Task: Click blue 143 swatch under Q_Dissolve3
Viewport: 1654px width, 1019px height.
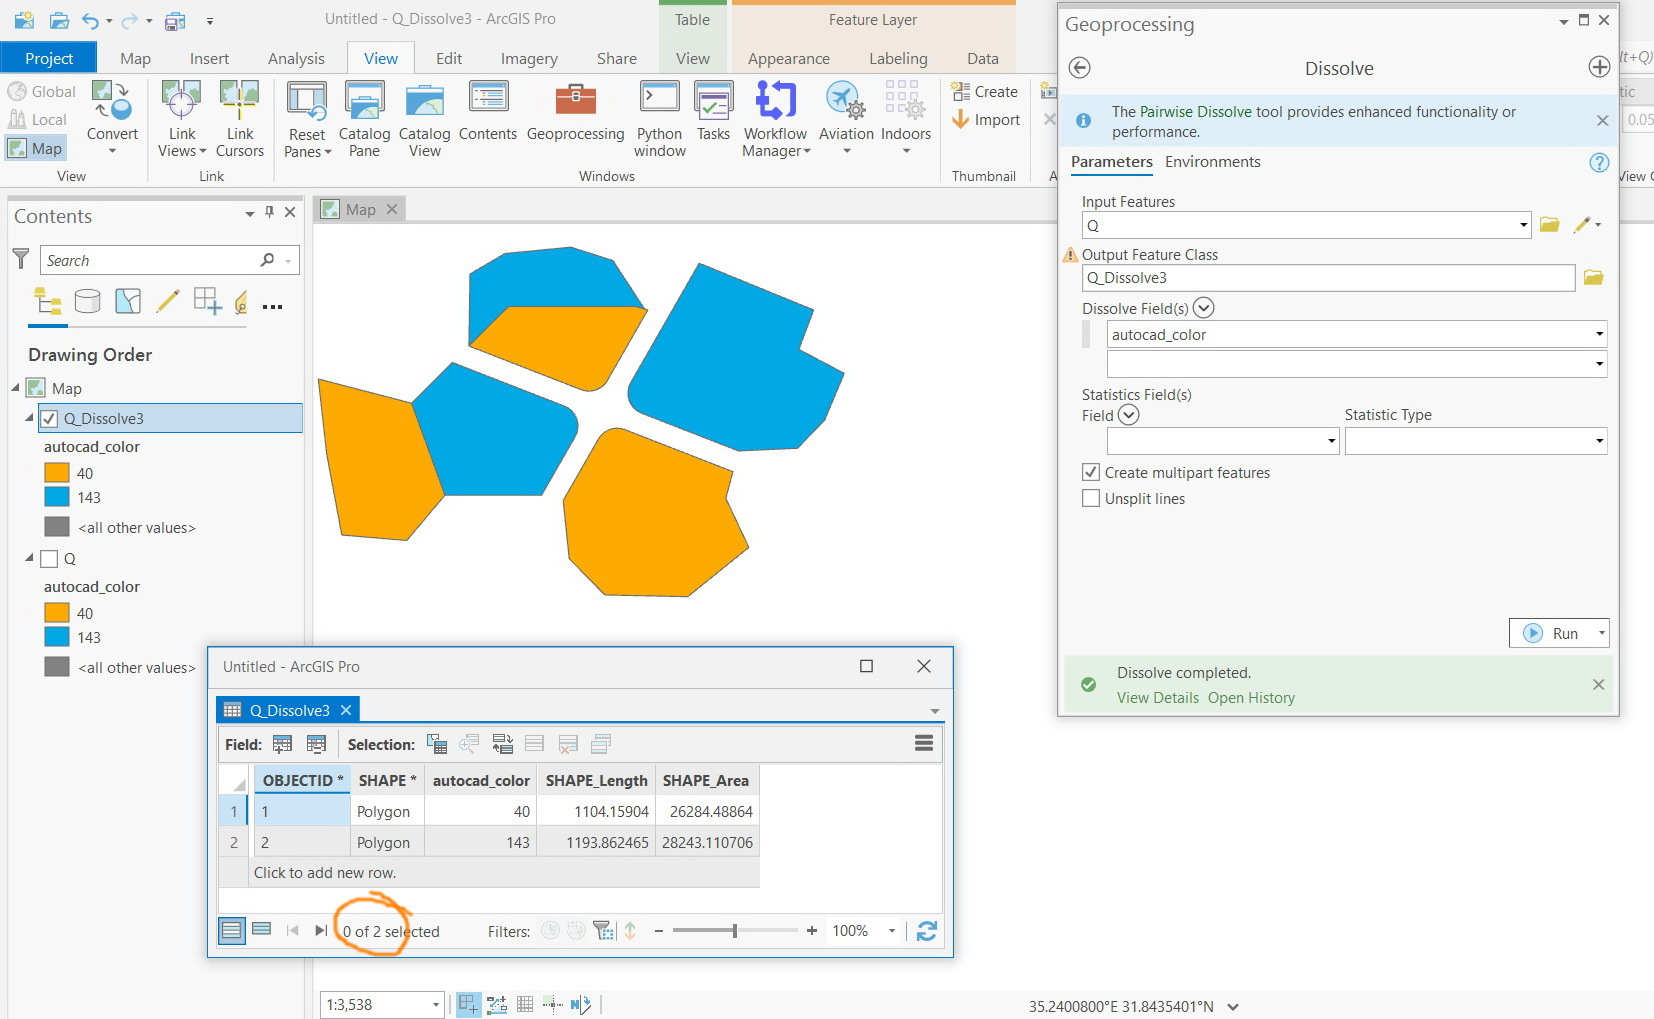Action: [x=57, y=497]
